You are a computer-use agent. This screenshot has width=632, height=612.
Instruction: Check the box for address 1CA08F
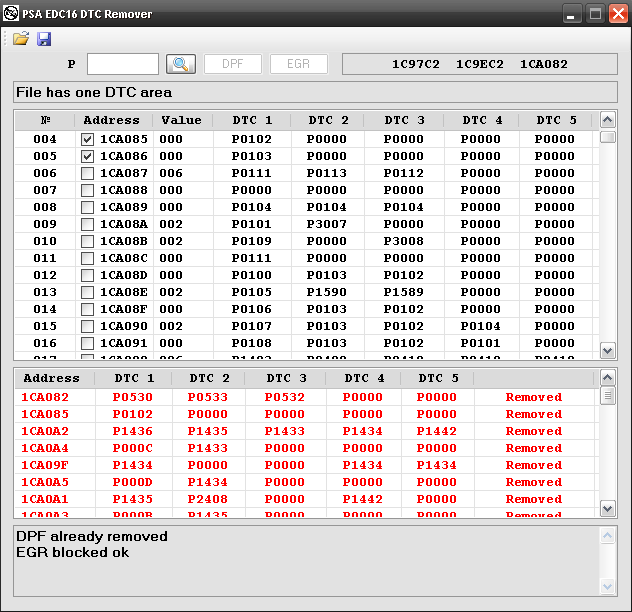[x=87, y=309]
